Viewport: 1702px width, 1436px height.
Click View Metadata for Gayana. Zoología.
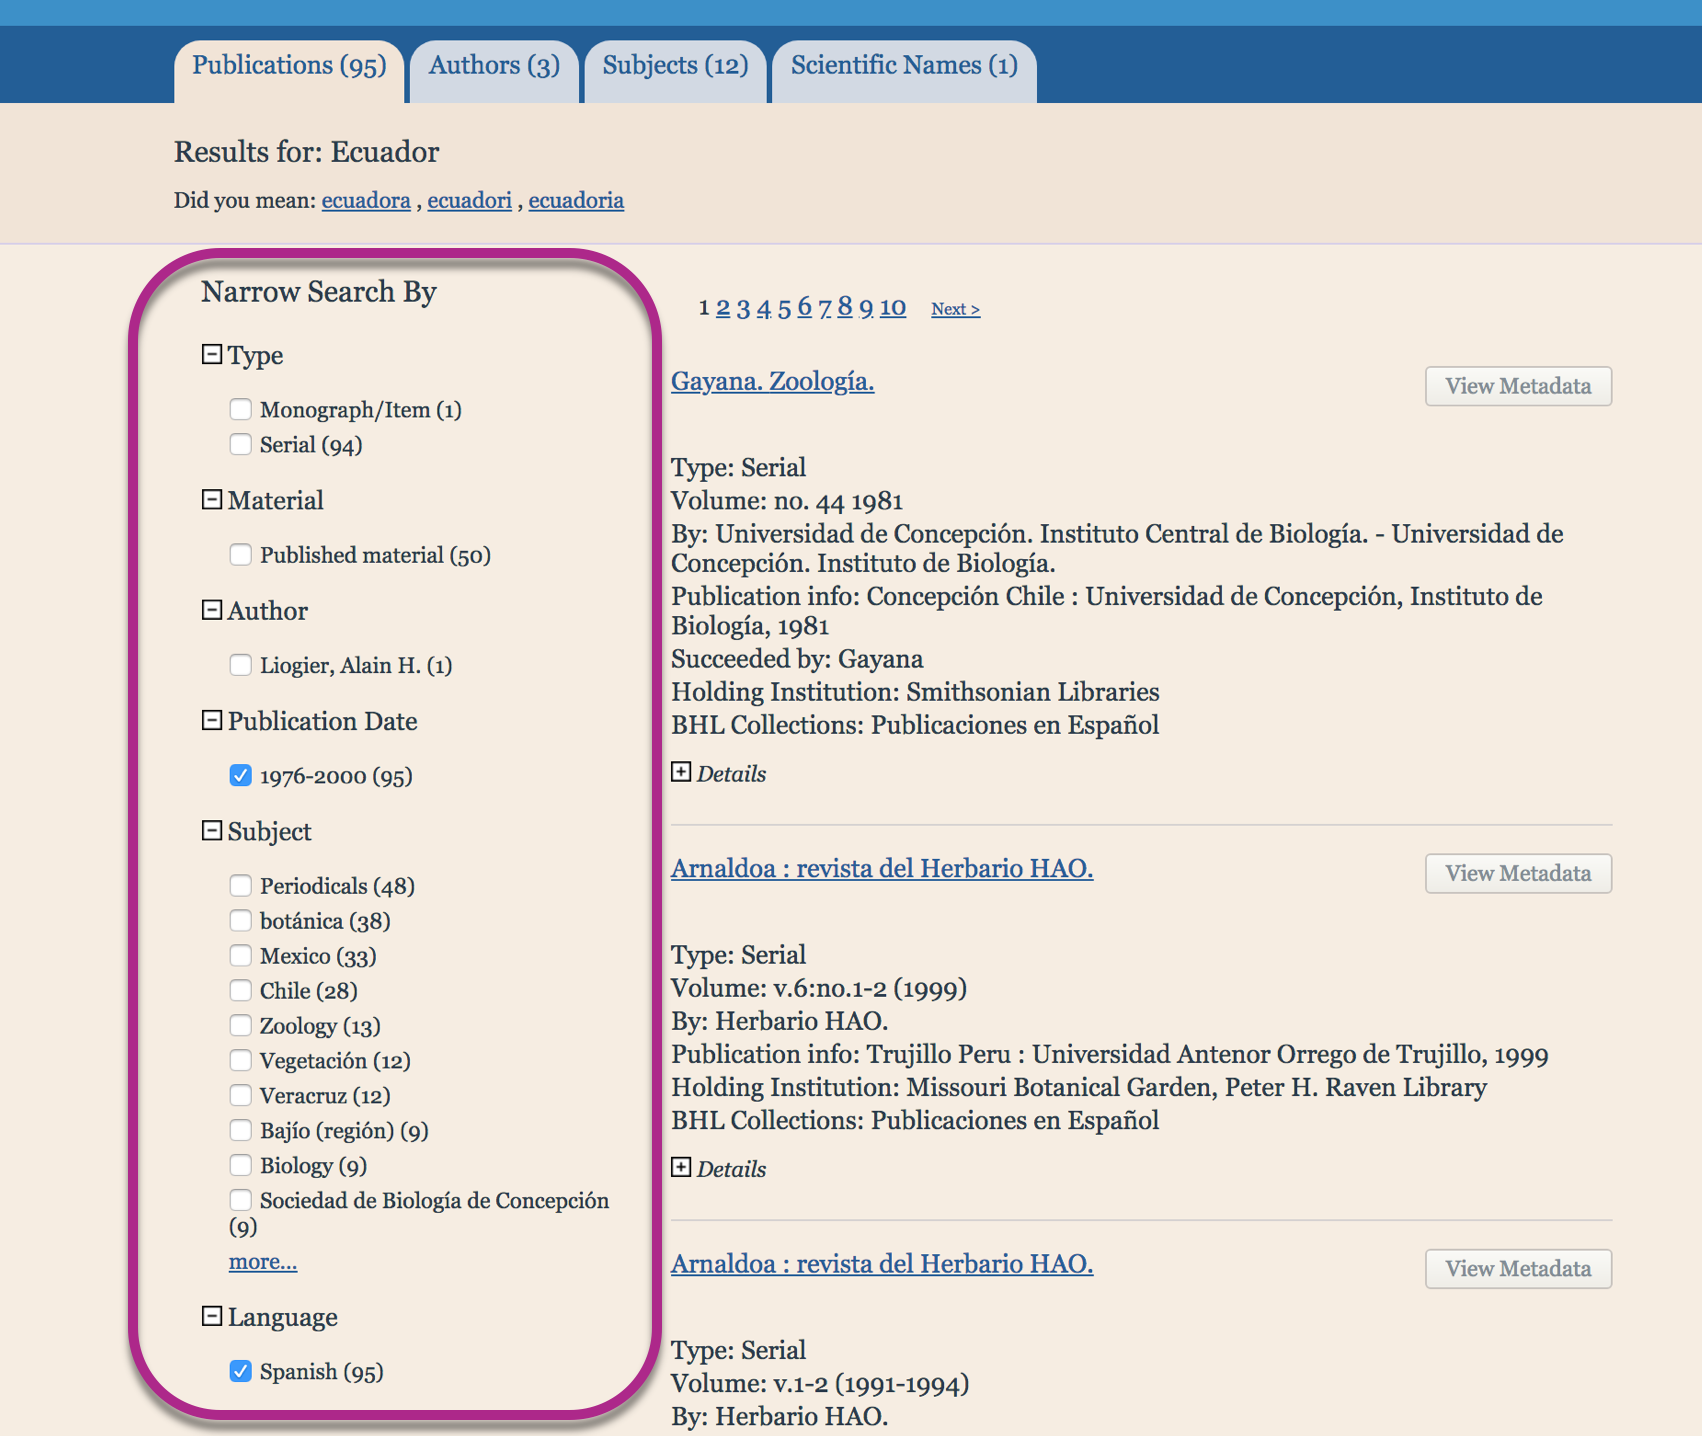click(1518, 386)
